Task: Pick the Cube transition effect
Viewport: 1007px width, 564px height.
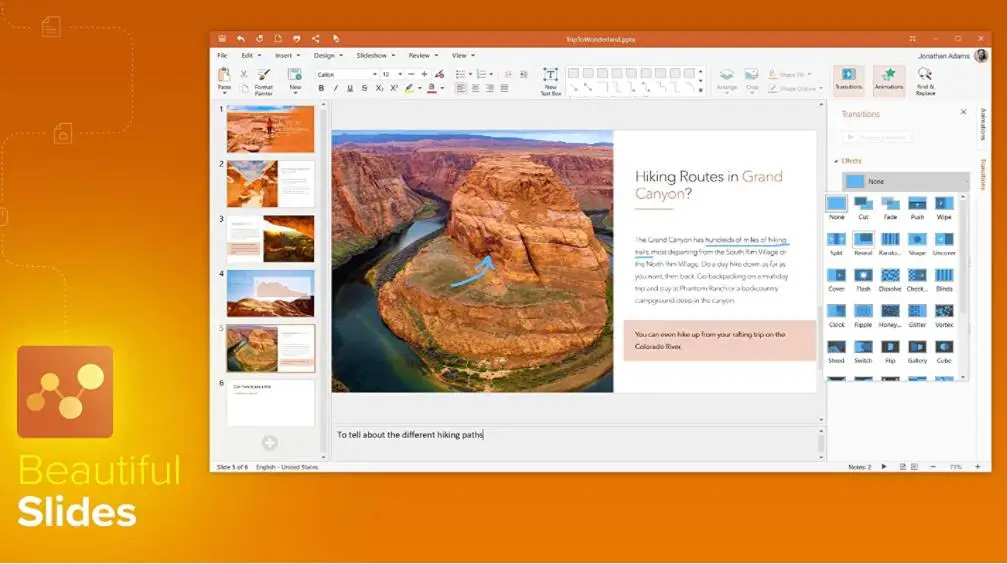Action: tap(944, 348)
